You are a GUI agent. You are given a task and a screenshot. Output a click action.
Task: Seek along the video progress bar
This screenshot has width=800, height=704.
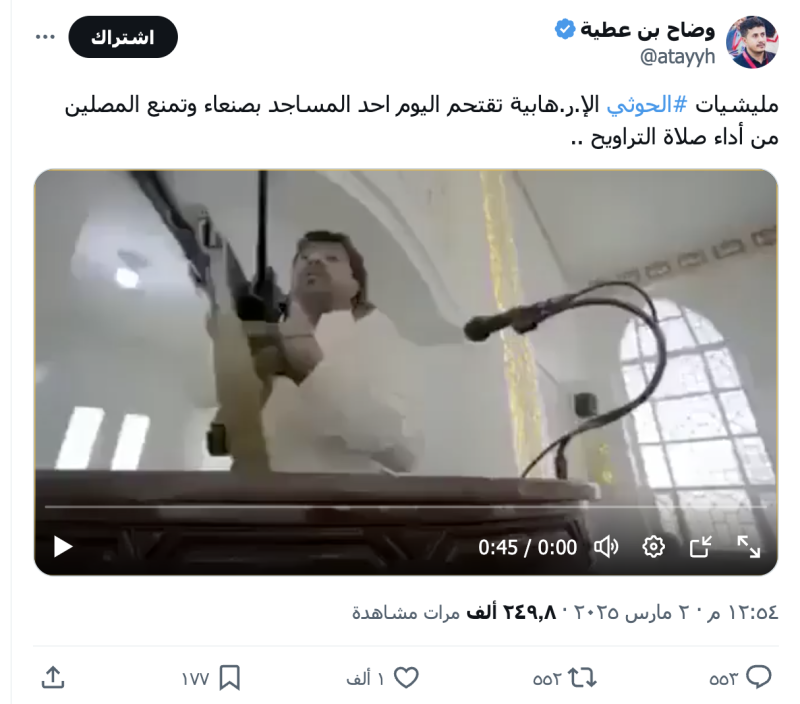pos(406,507)
